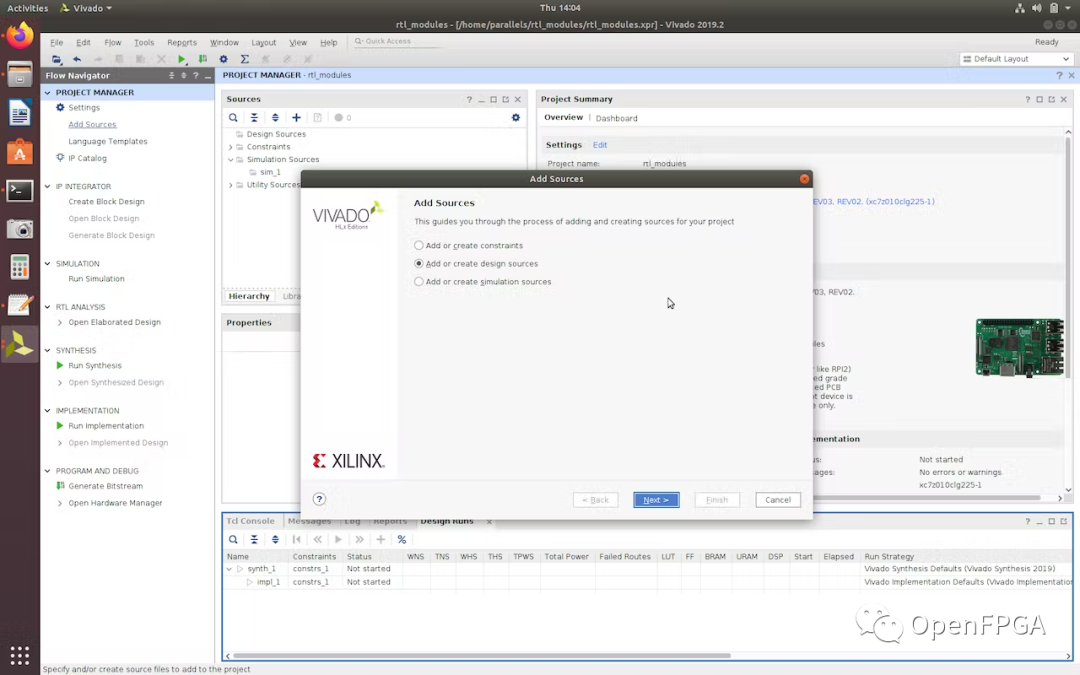Click the Sigma reports toolbar icon

pos(245,59)
